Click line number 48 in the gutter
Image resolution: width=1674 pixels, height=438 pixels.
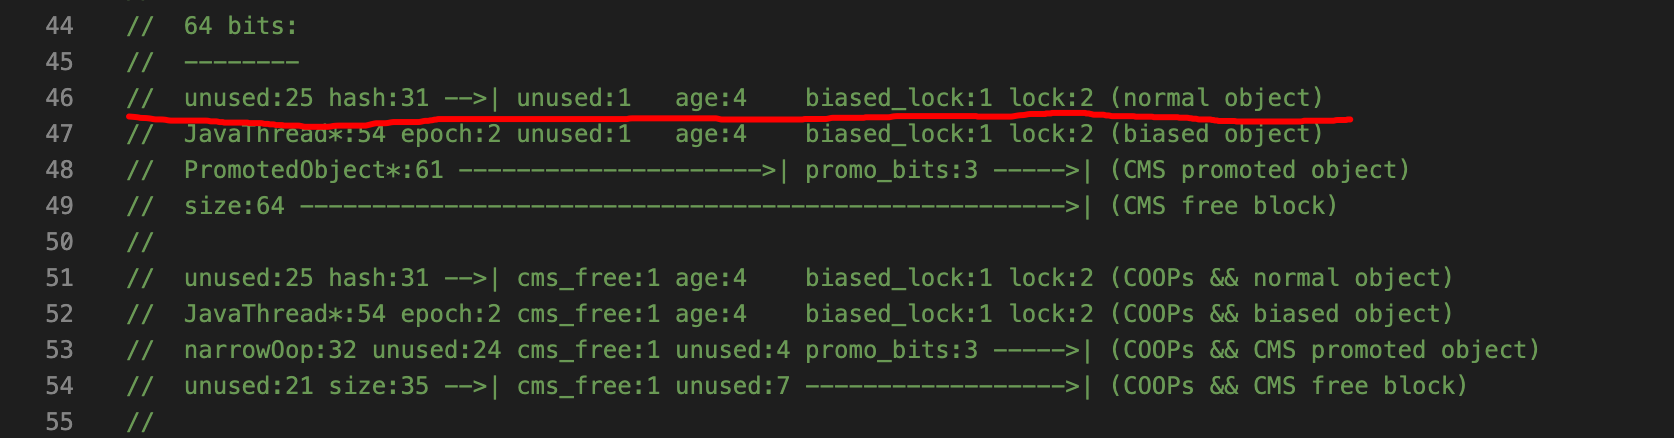coord(59,170)
